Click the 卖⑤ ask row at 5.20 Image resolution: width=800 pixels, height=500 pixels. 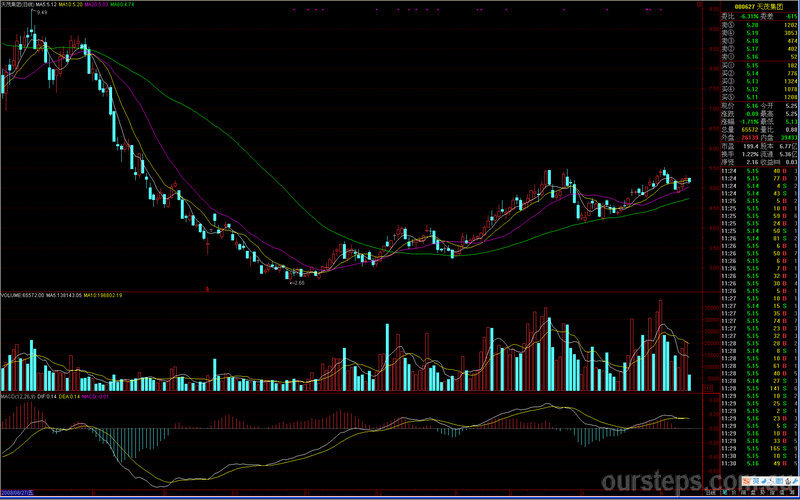tap(759, 24)
